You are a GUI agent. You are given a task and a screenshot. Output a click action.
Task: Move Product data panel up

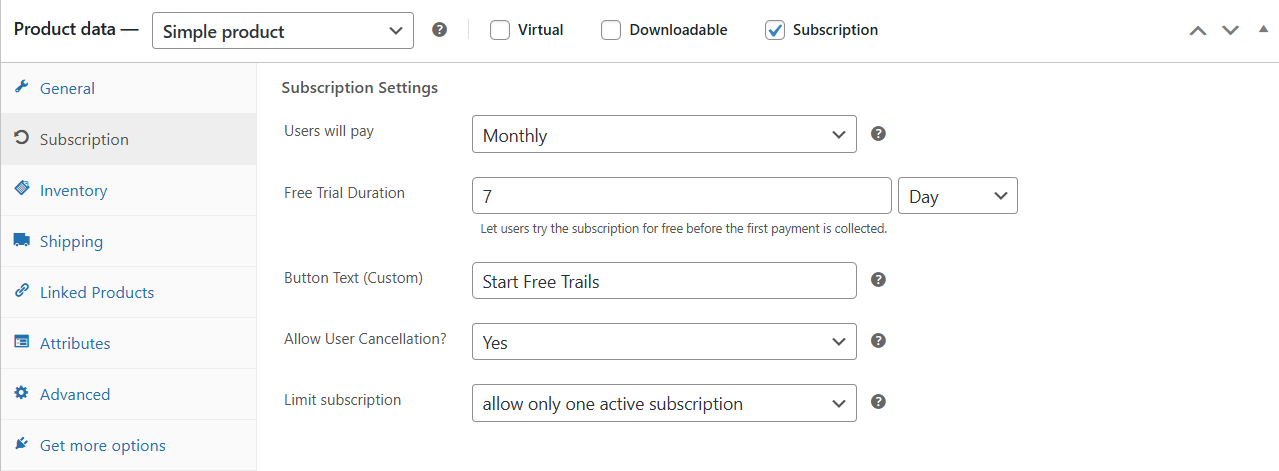coord(1198,31)
